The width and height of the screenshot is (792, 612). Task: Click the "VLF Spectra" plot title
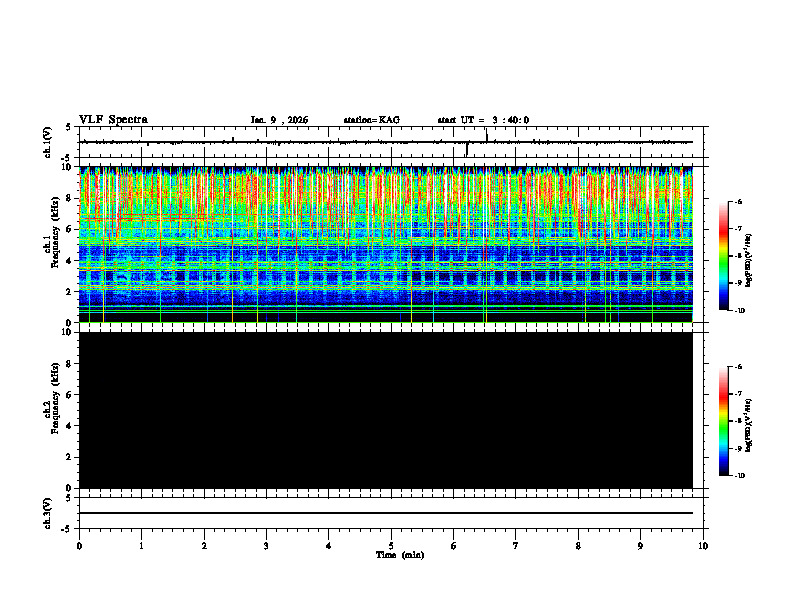[x=113, y=120]
